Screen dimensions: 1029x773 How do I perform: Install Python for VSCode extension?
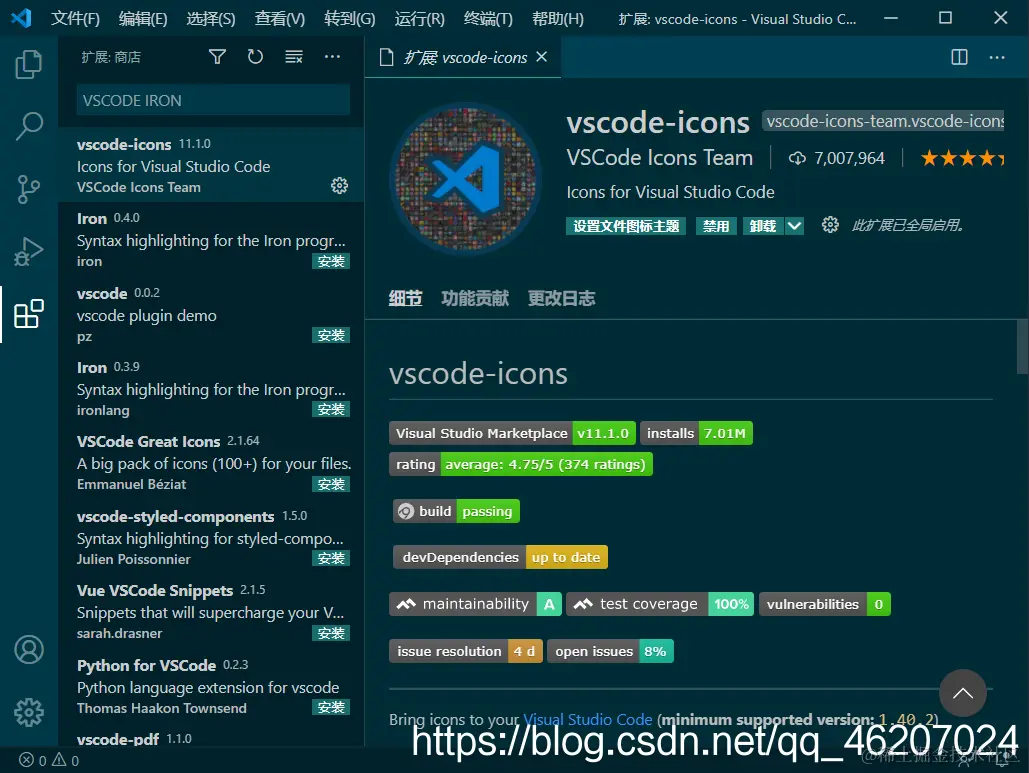pos(331,707)
